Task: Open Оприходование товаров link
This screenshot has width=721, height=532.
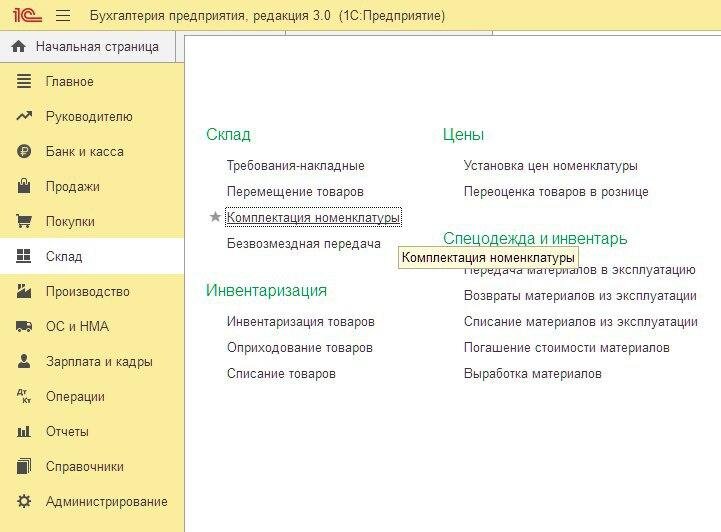Action: pos(300,347)
